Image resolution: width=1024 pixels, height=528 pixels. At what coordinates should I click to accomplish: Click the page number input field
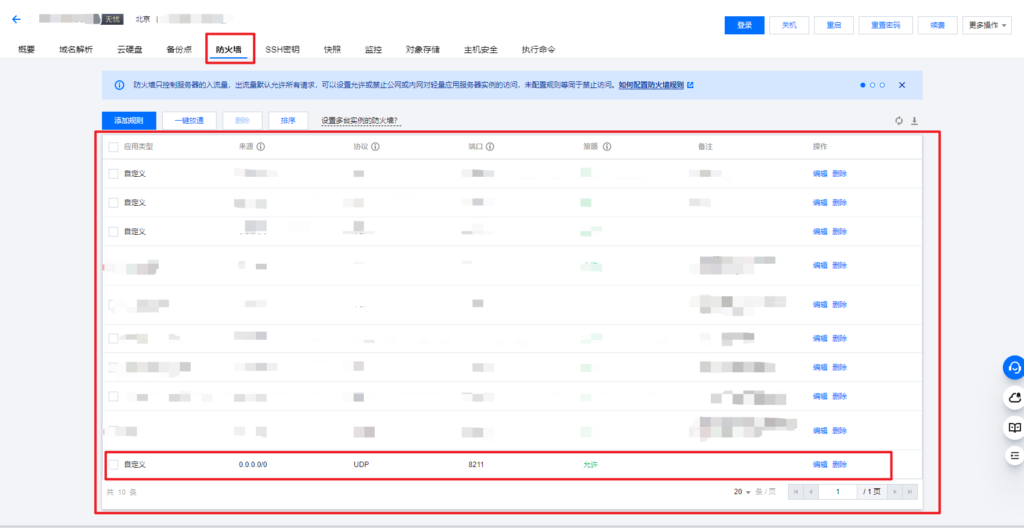point(838,492)
